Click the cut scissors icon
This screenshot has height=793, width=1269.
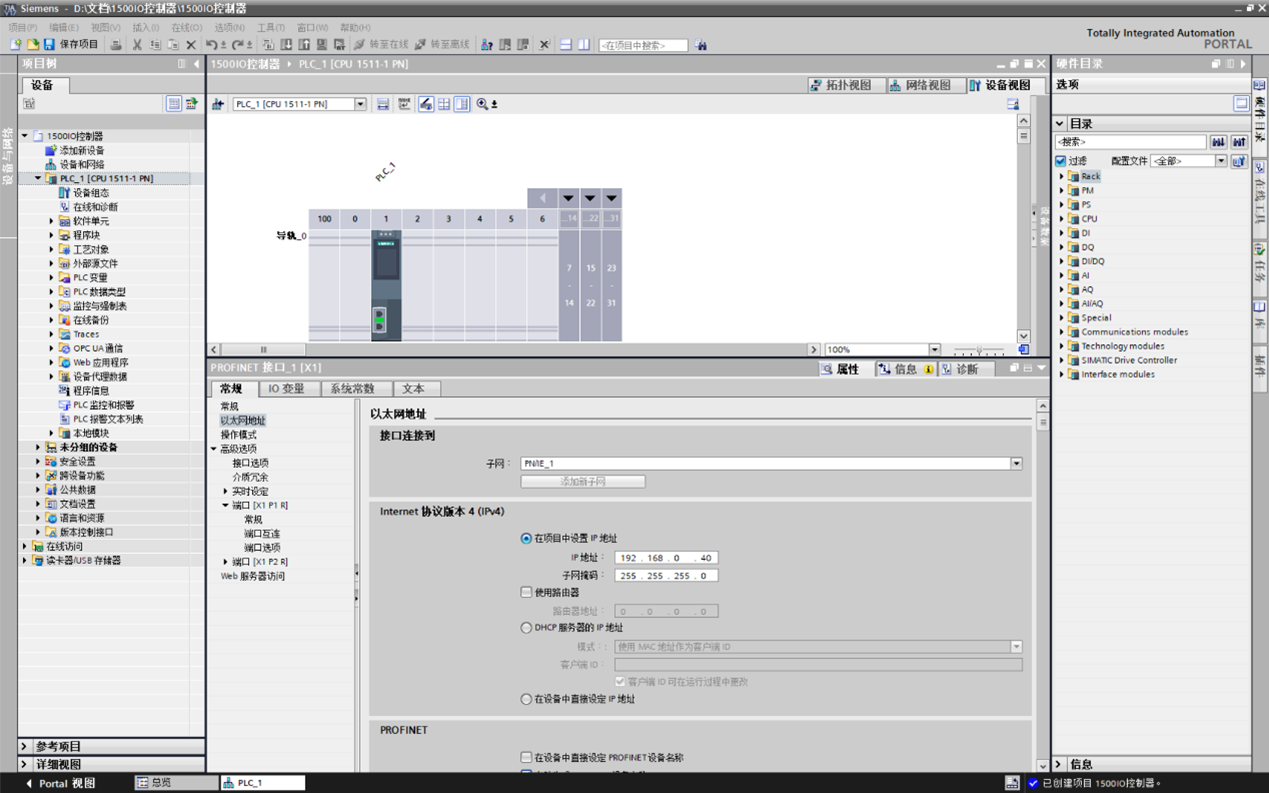click(137, 45)
